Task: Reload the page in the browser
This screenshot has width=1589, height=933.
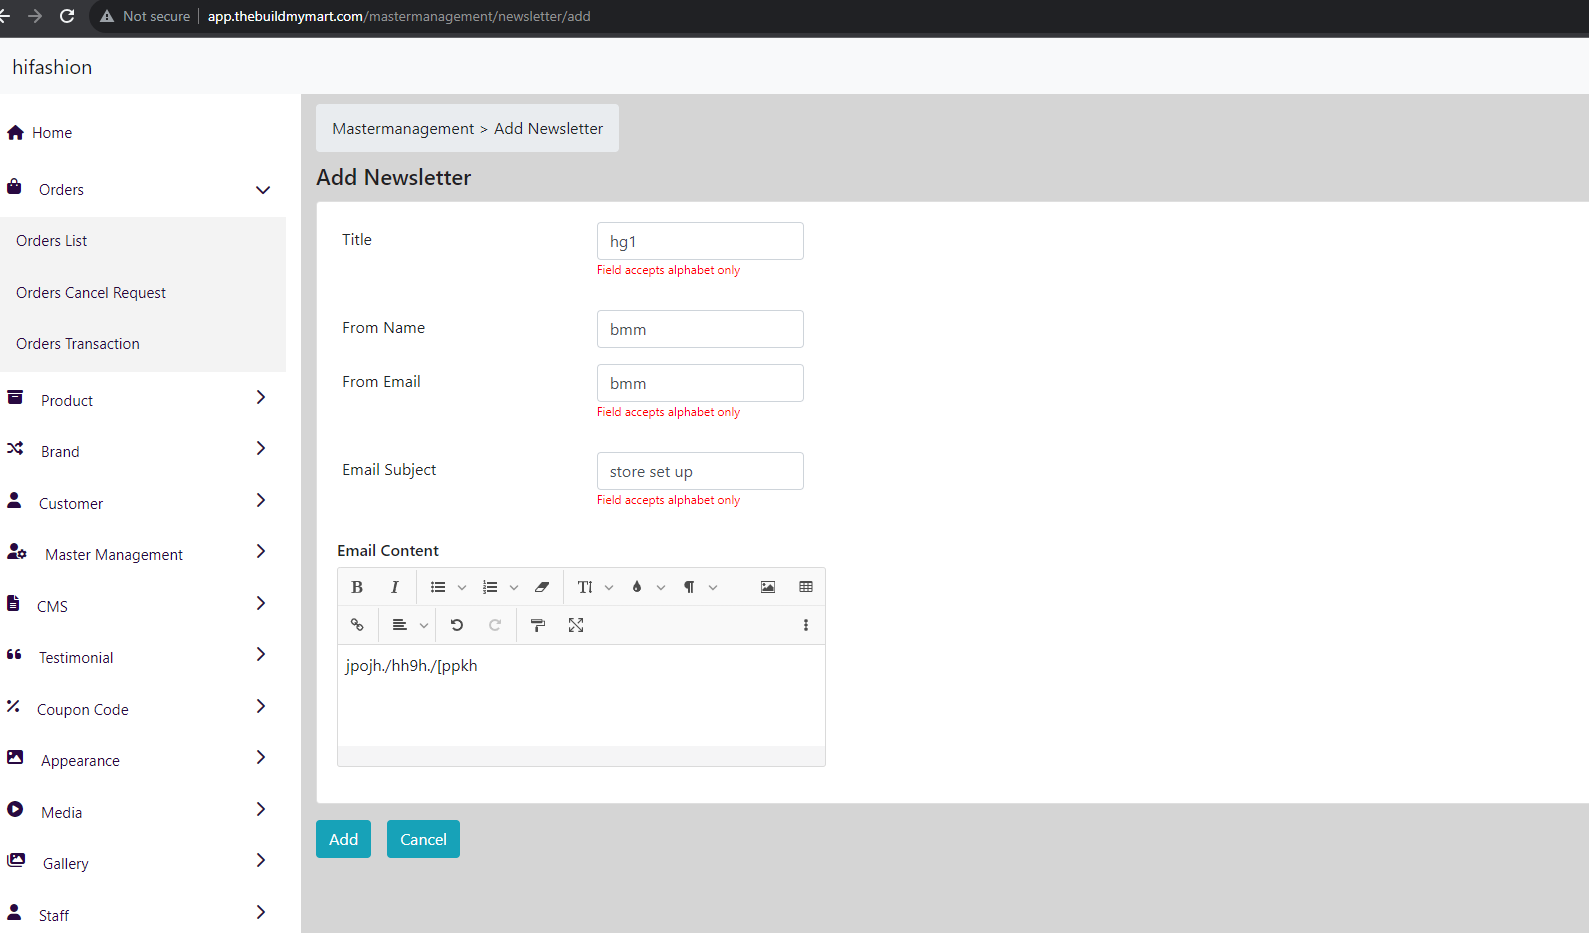Action: point(67,16)
